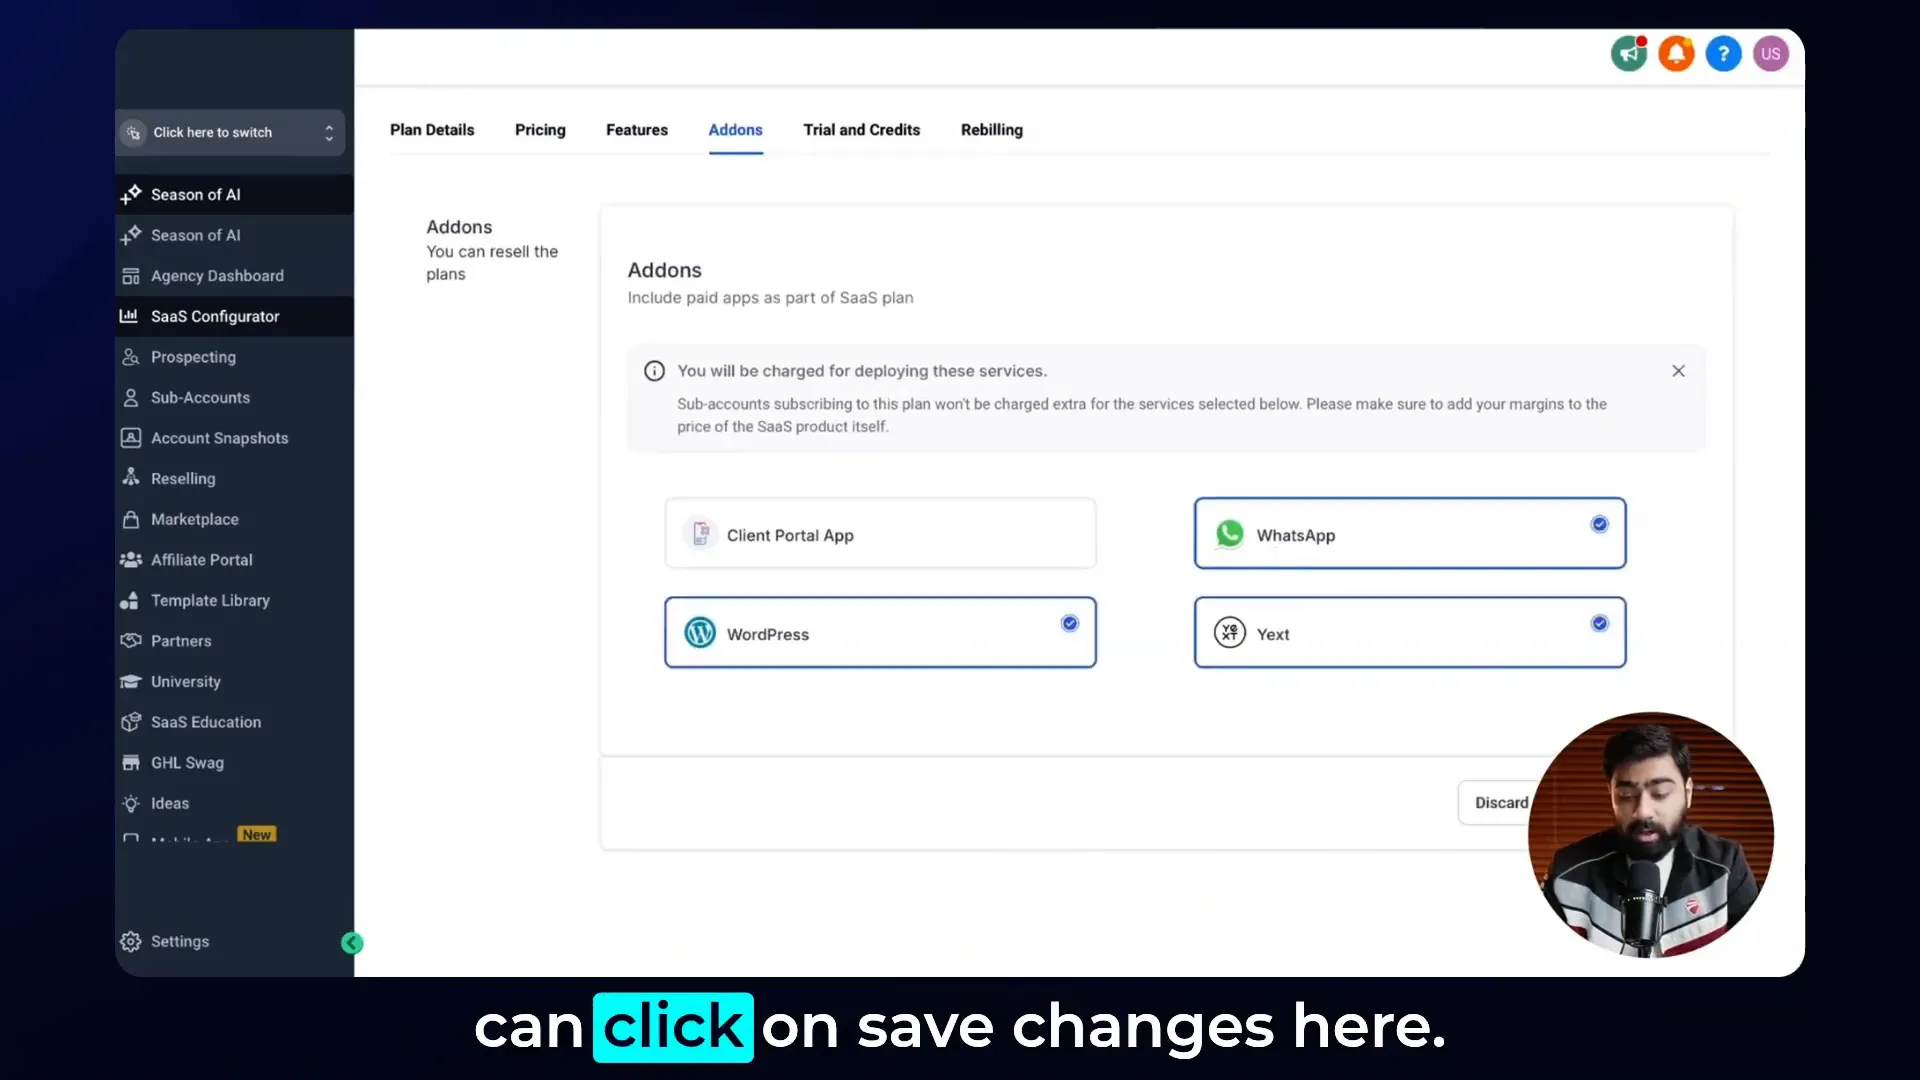Click the Marketplace bag icon

pyautogui.click(x=130, y=519)
